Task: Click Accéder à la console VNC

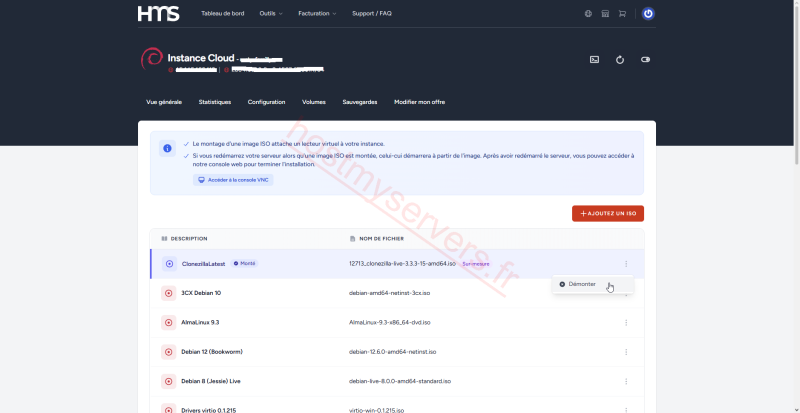Action: tap(233, 180)
